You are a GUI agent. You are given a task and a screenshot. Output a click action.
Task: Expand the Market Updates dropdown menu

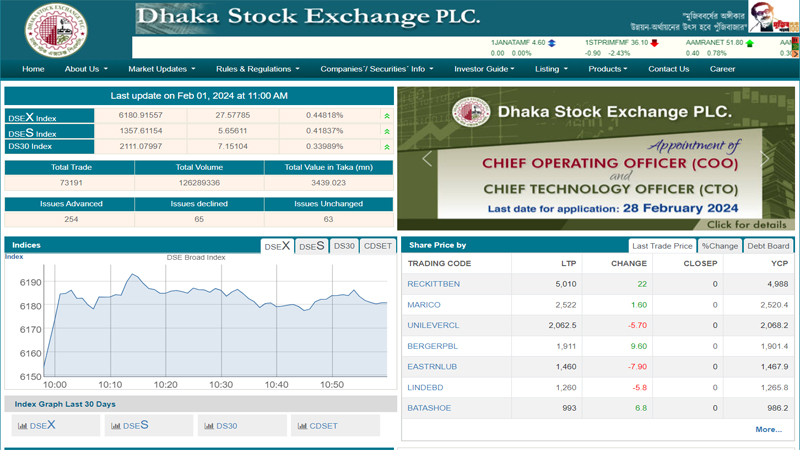click(161, 69)
